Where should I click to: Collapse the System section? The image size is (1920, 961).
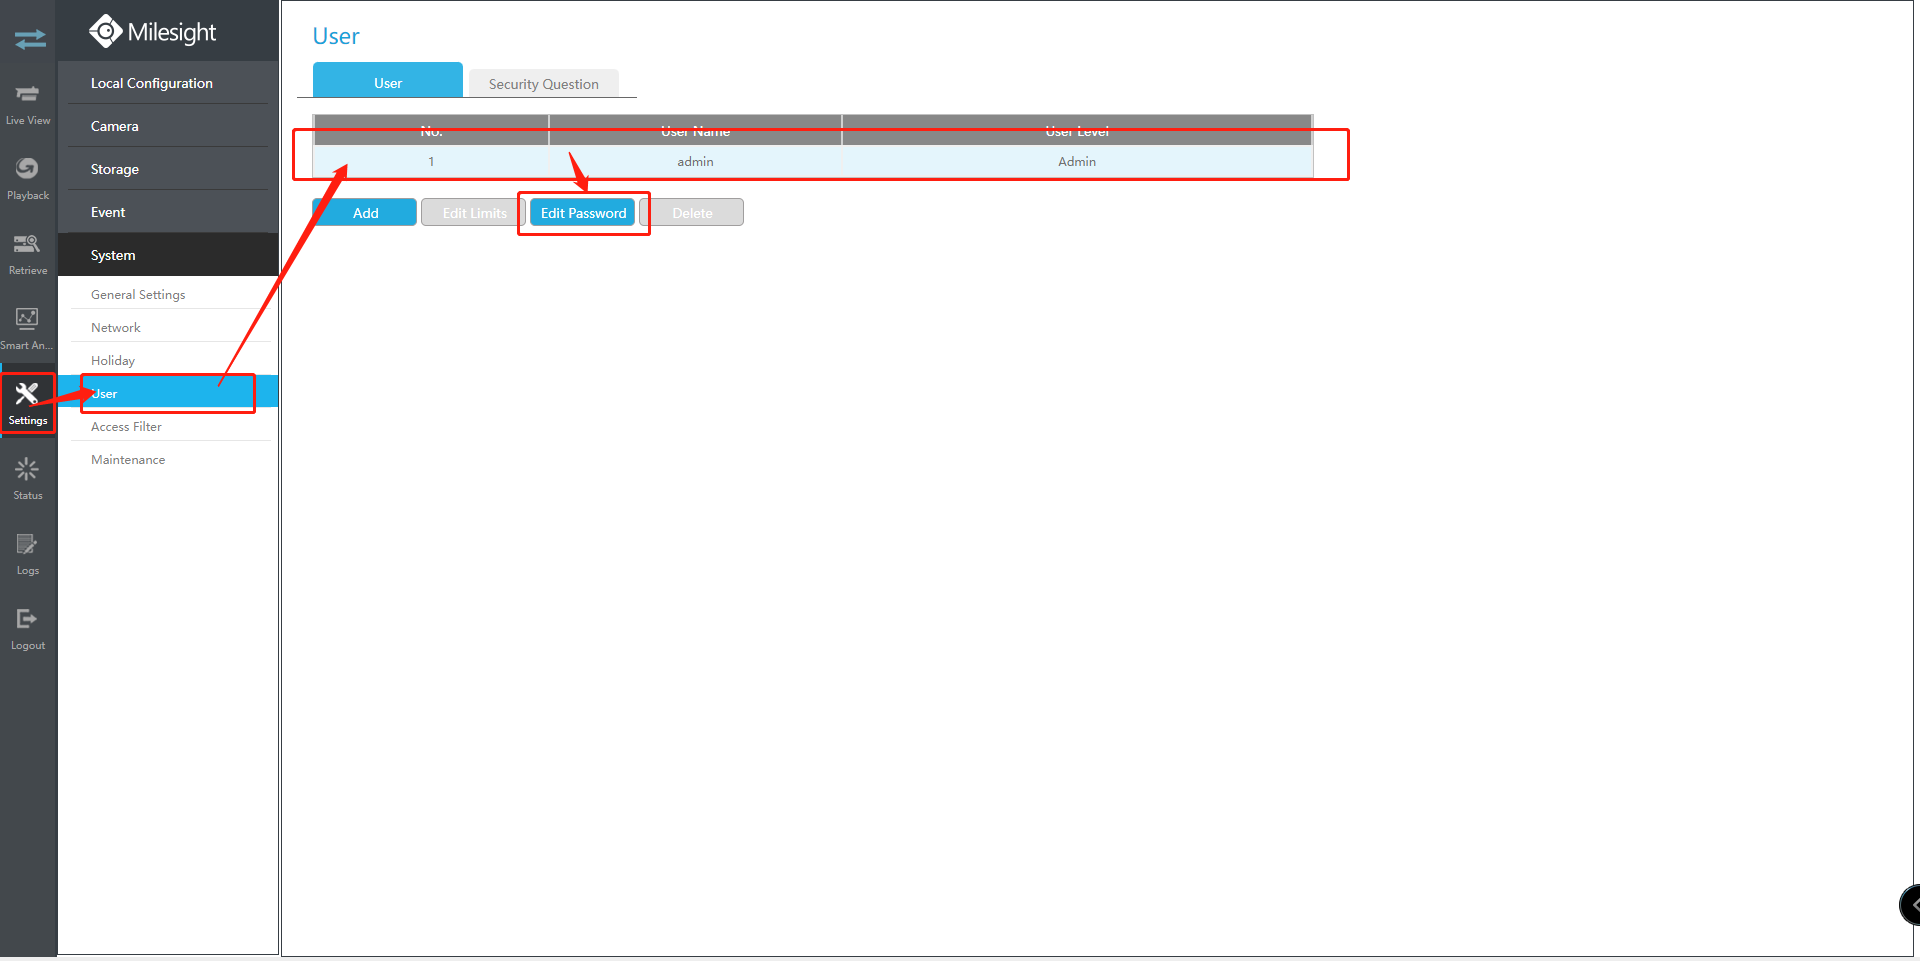tap(168, 255)
